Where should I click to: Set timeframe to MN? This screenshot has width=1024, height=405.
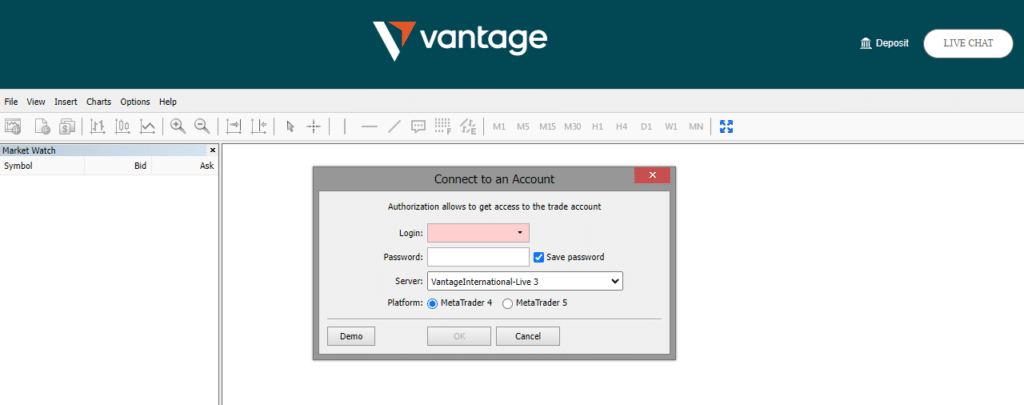(696, 127)
